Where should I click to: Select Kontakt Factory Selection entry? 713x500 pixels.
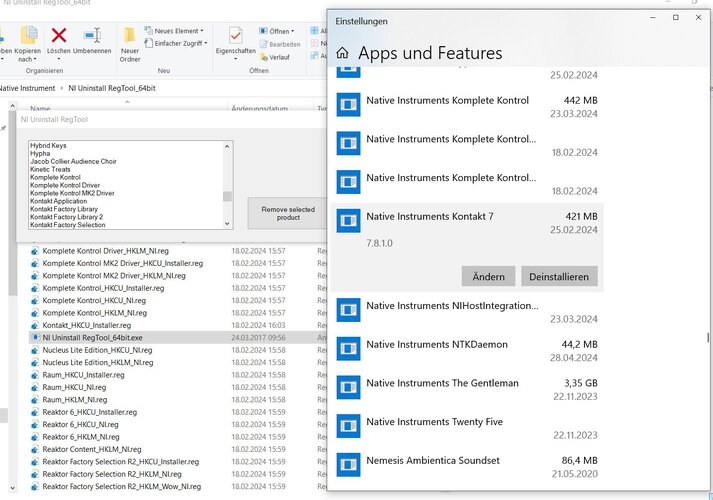67,225
